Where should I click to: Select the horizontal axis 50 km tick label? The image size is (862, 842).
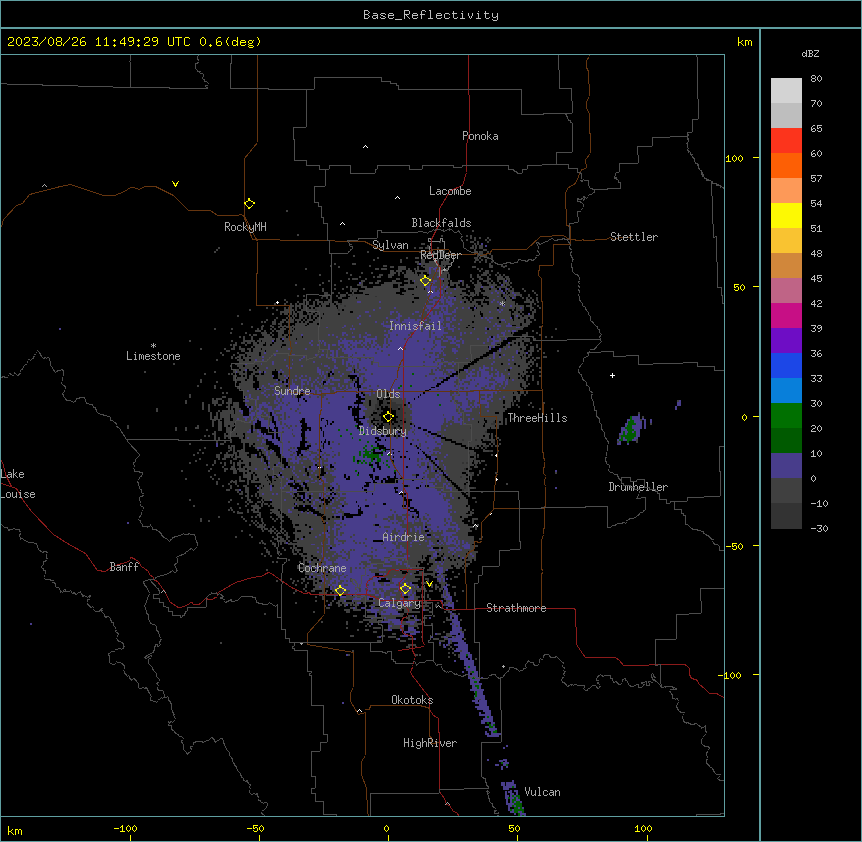[x=515, y=829]
